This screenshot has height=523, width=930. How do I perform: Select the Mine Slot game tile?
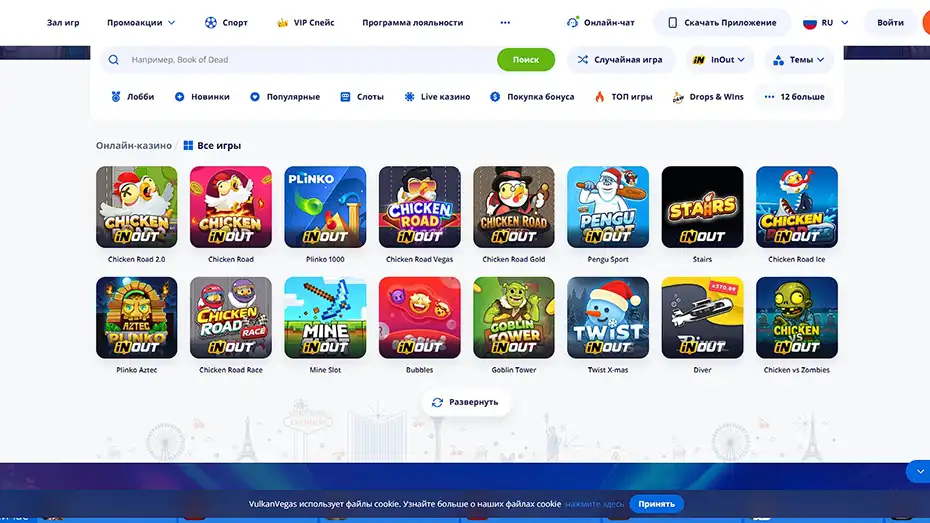[325, 317]
